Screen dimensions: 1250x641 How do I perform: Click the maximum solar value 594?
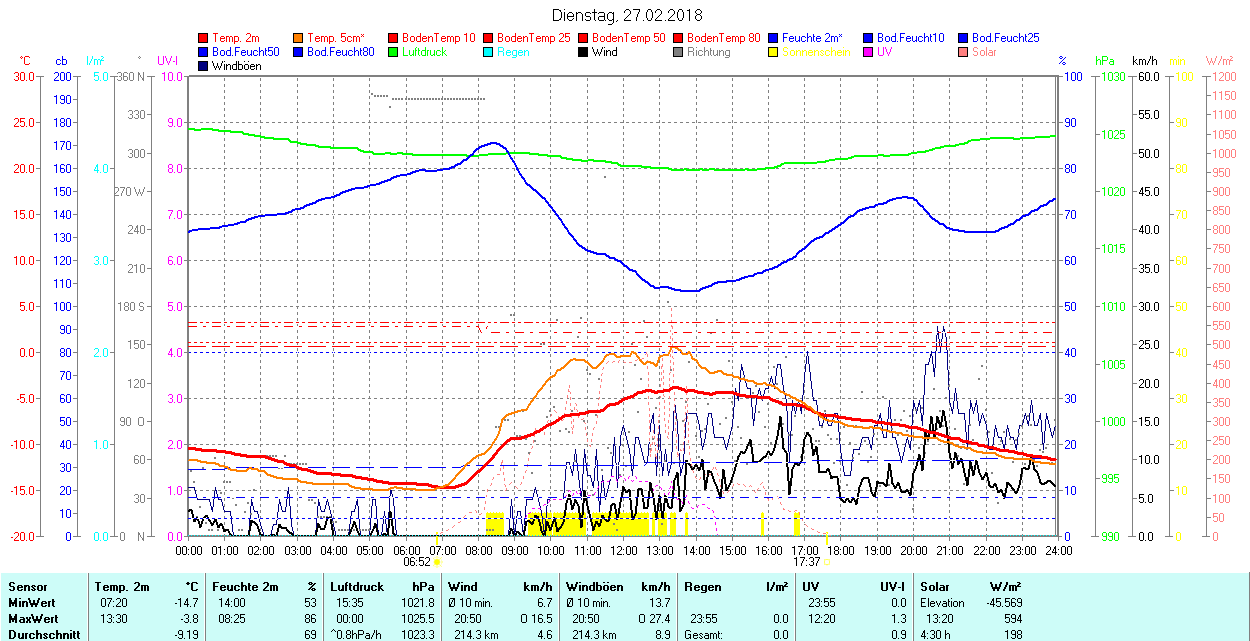[1012, 619]
